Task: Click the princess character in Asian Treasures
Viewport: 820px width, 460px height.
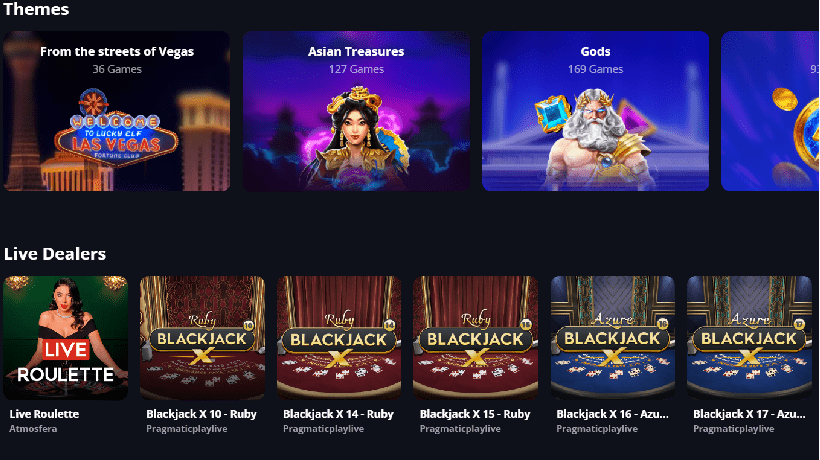Action: point(357,135)
